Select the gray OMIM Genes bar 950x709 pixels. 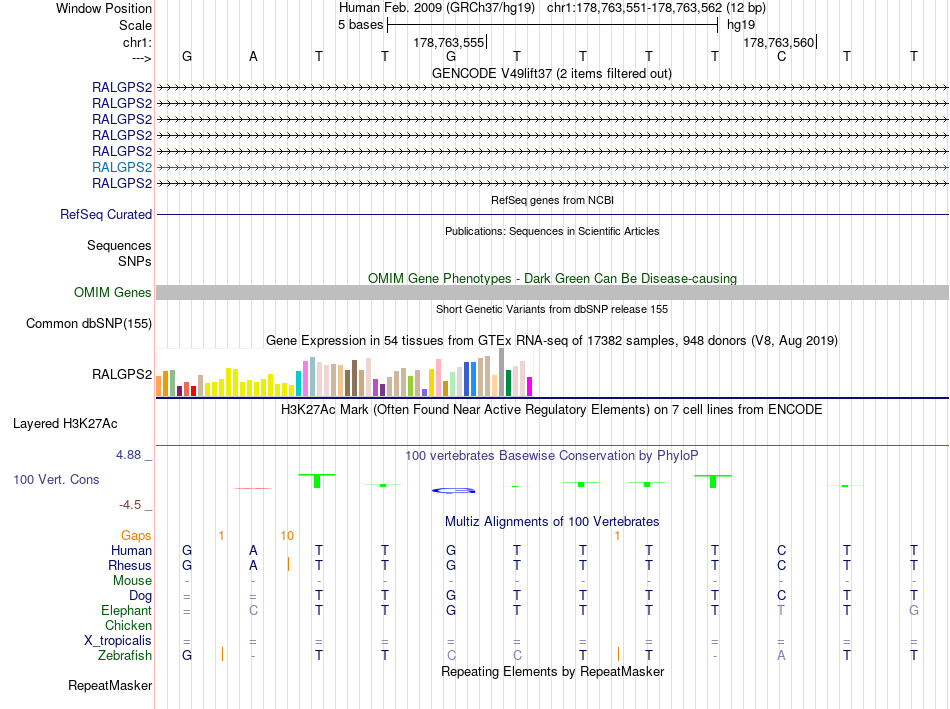pos(552,293)
